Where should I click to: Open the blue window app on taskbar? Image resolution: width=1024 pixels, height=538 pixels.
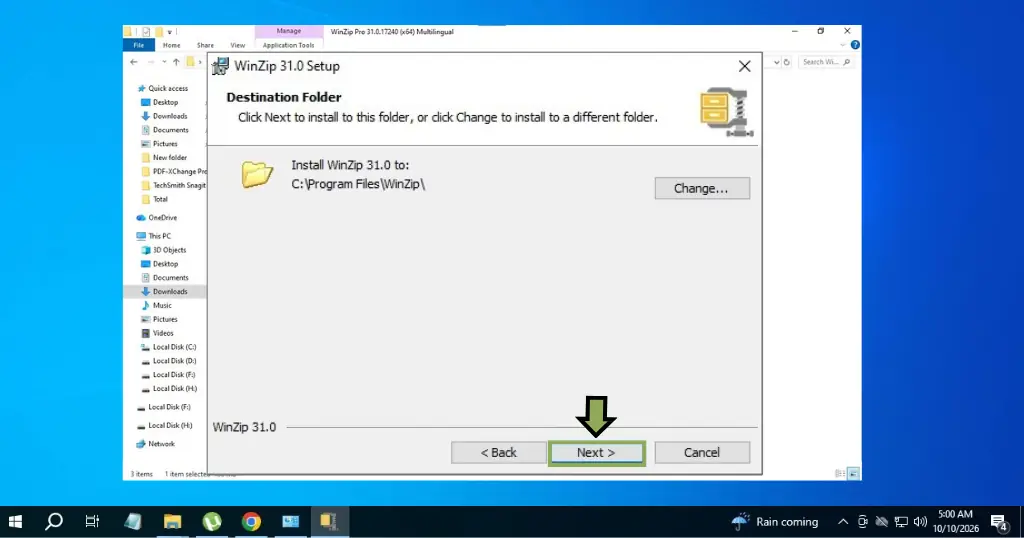tap(291, 521)
